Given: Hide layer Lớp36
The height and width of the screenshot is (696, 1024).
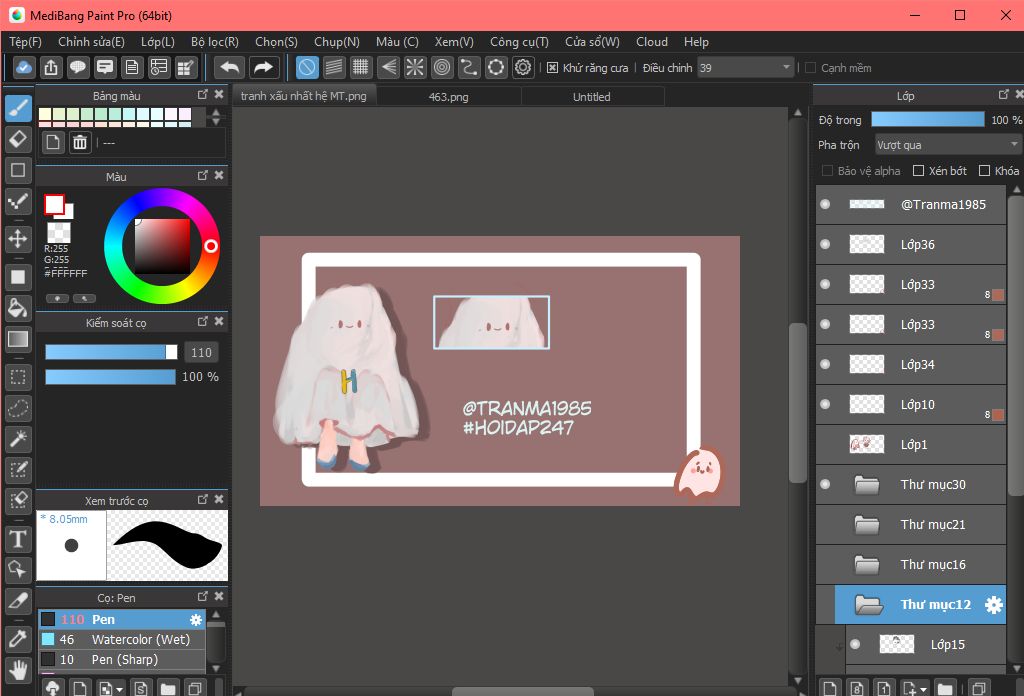Looking at the screenshot, I should coord(825,244).
